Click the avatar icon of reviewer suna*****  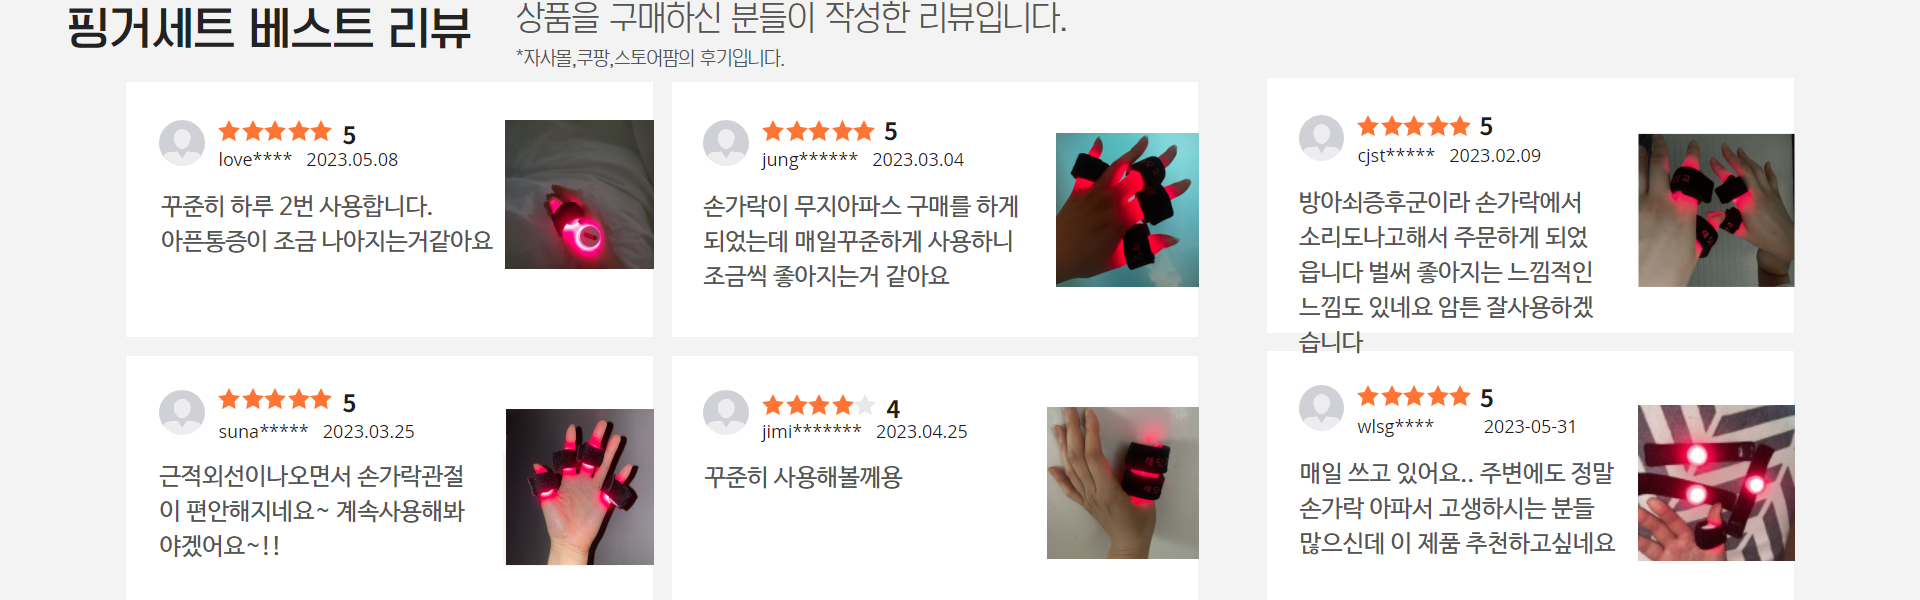[182, 412]
